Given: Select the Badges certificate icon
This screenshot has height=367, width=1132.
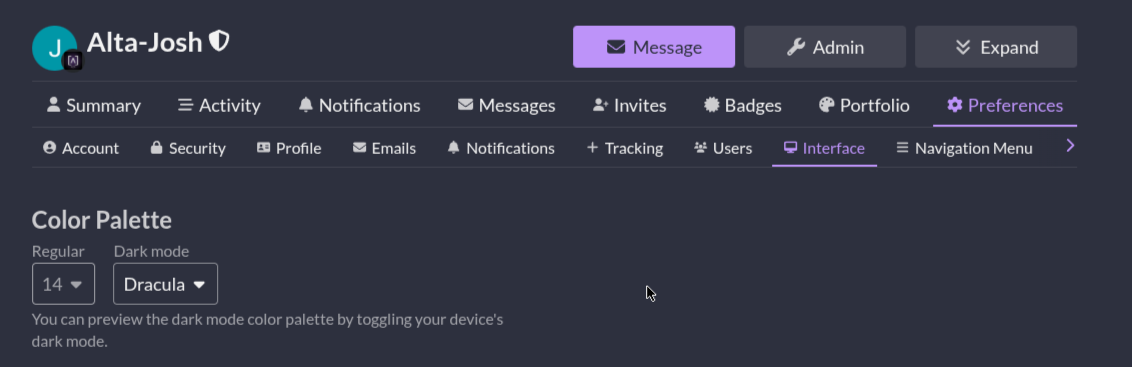Looking at the screenshot, I should tap(711, 105).
